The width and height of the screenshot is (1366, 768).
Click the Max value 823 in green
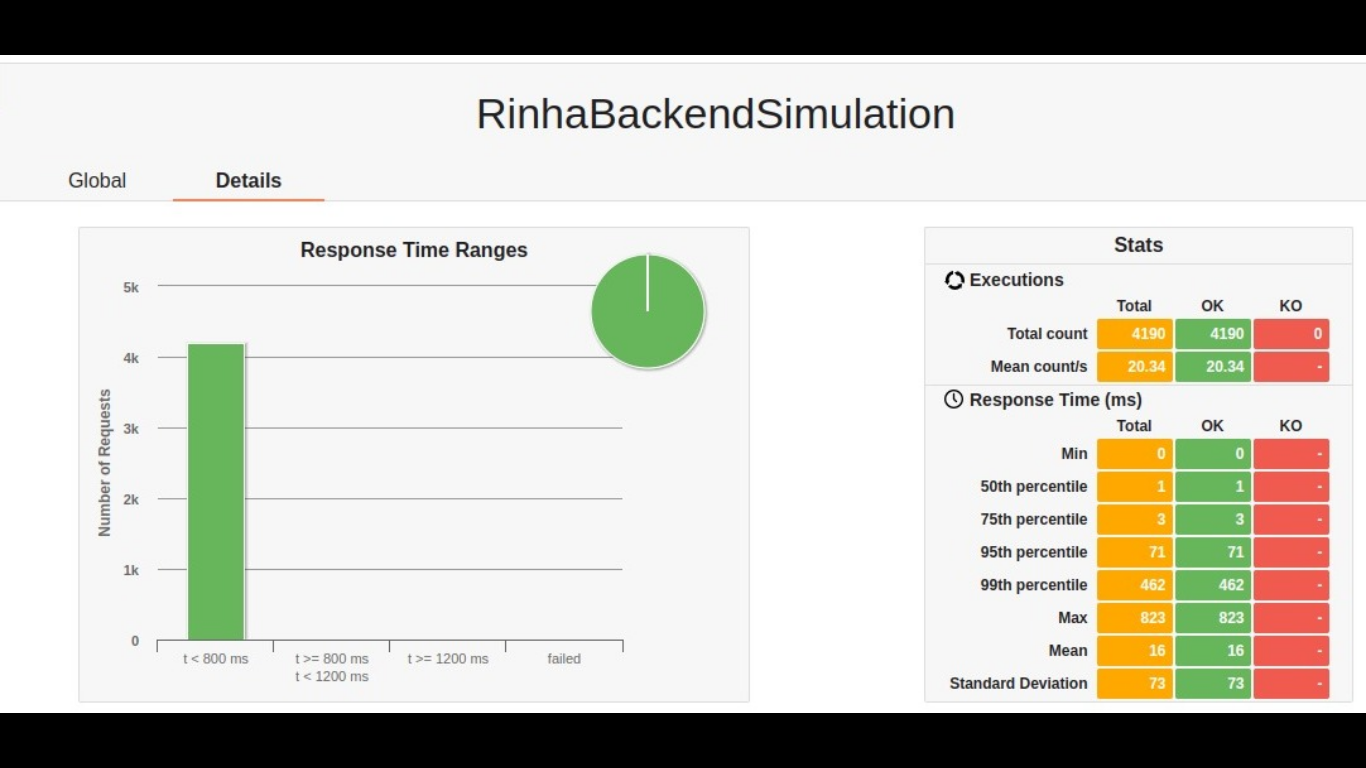tap(1212, 618)
